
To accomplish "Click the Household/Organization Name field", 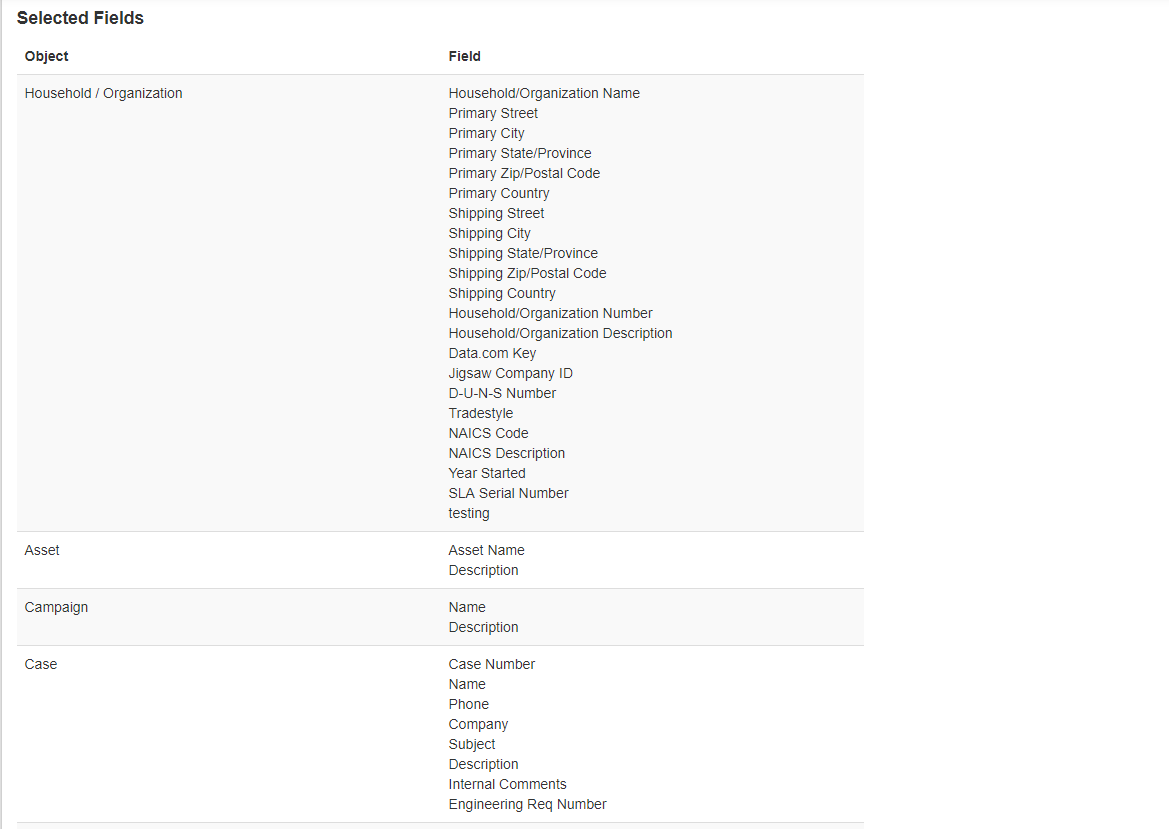I will (x=544, y=93).
